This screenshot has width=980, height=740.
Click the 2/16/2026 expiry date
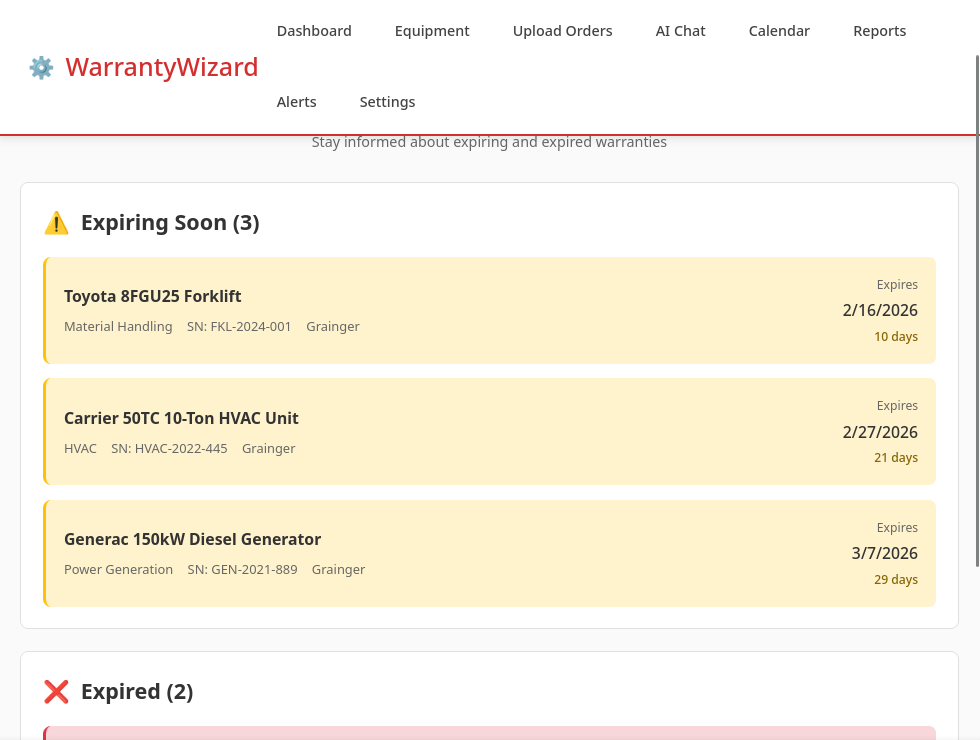coord(880,311)
